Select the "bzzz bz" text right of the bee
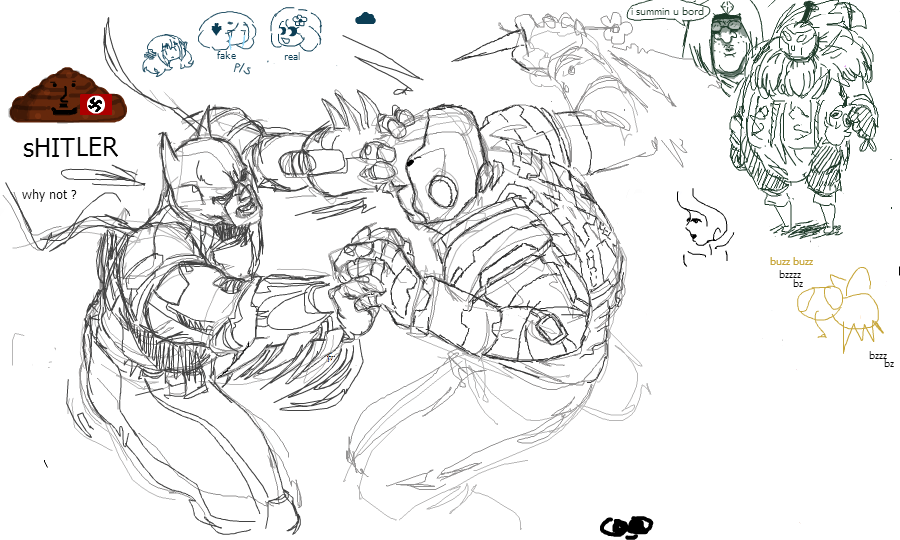Viewport: 900px width, 540px height. pyautogui.click(x=880, y=359)
